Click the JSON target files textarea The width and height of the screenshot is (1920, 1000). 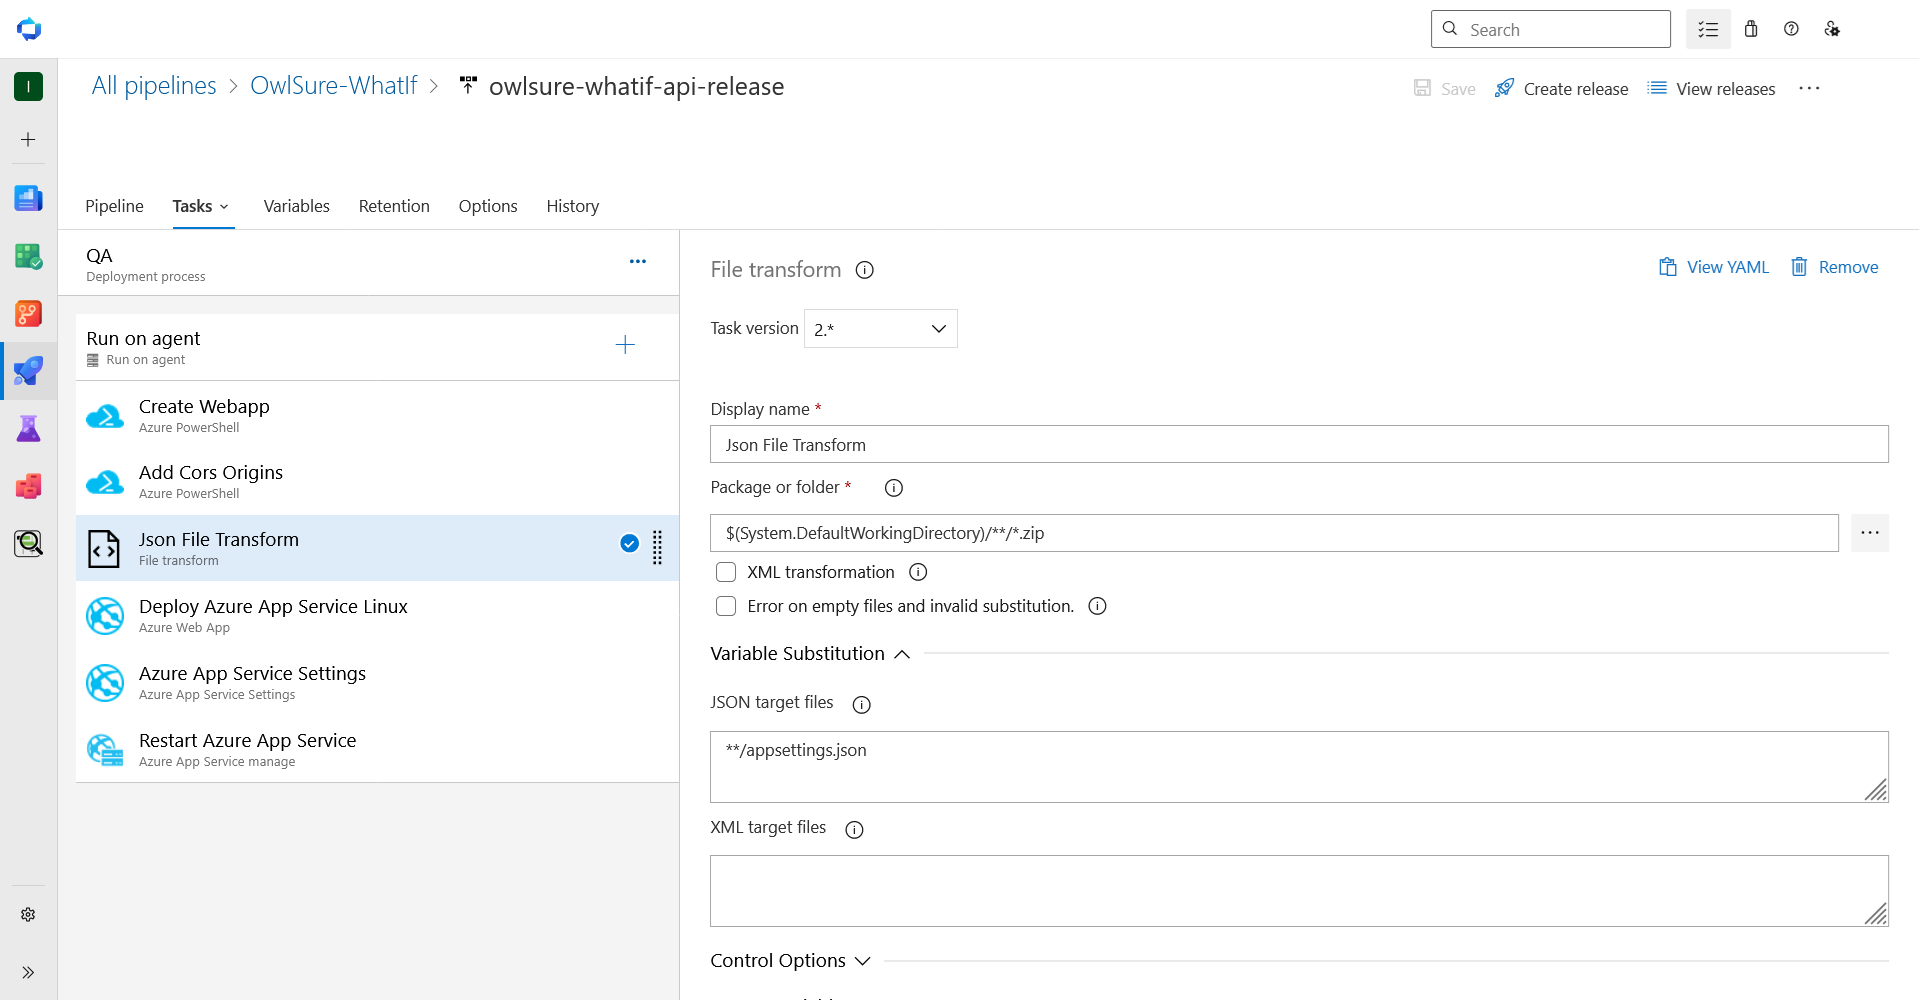pyautogui.click(x=1299, y=767)
